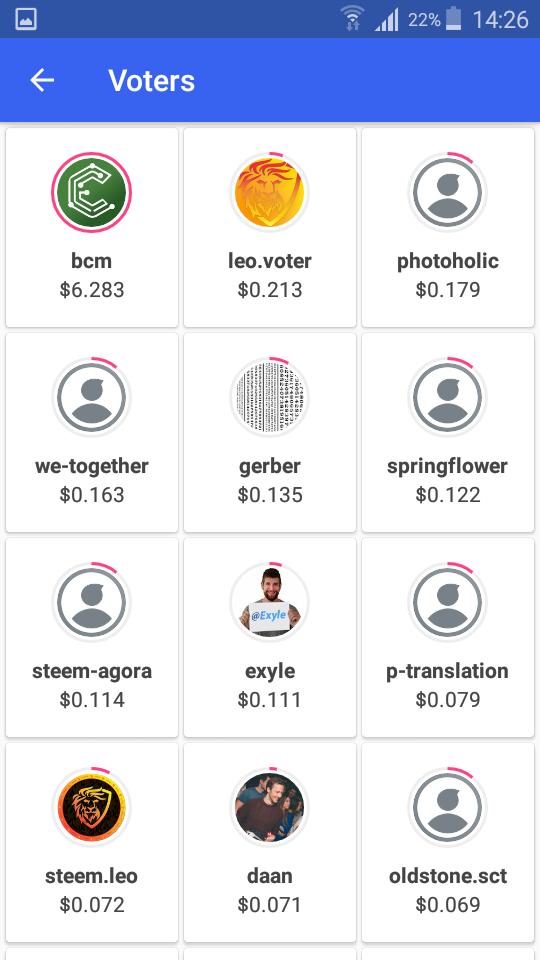The width and height of the screenshot is (540, 960).
Task: Open the oldstone.sct voter name
Action: click(448, 876)
